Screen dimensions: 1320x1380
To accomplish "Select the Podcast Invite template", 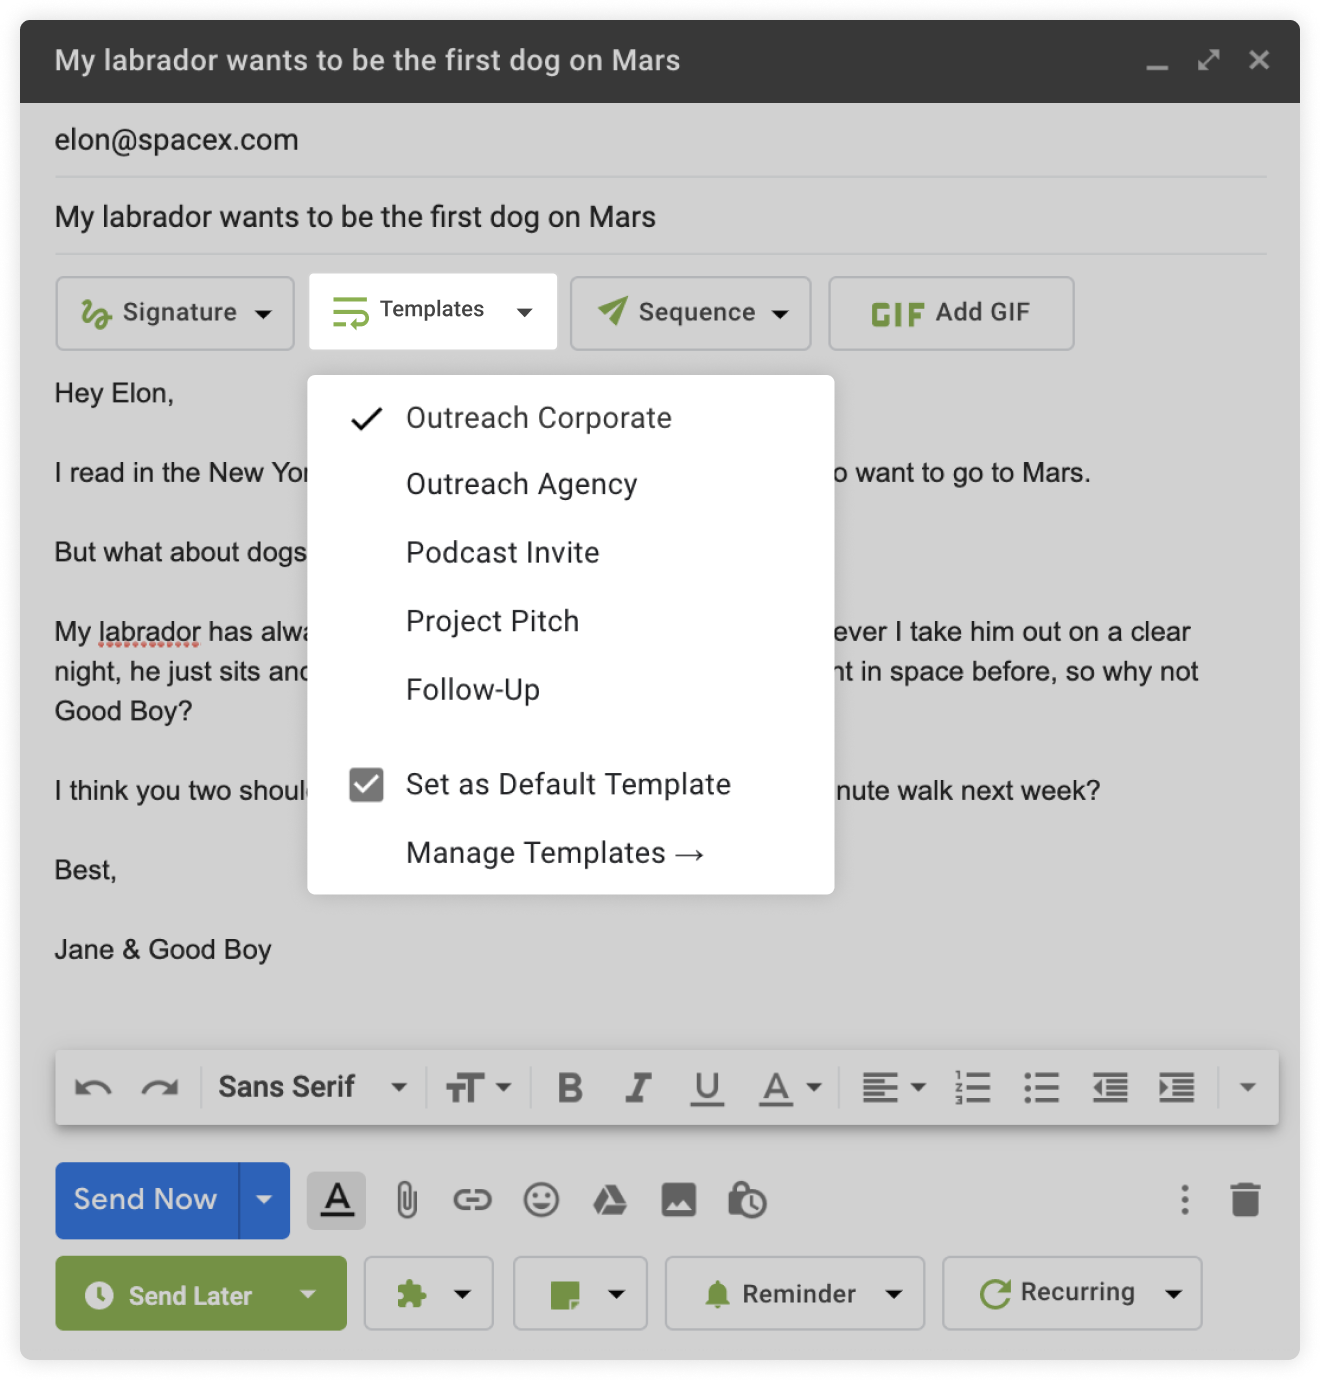I will (x=502, y=551).
